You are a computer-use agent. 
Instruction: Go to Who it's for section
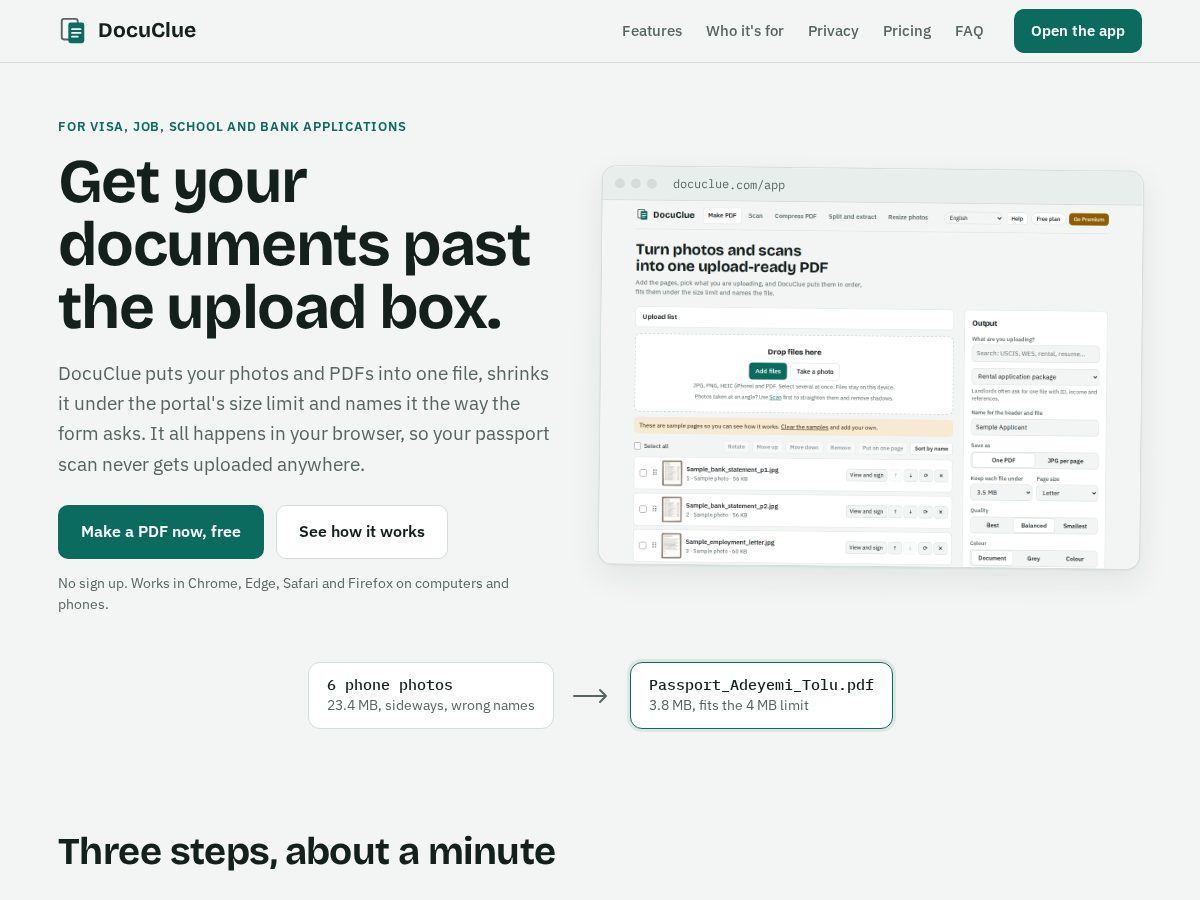pos(745,31)
